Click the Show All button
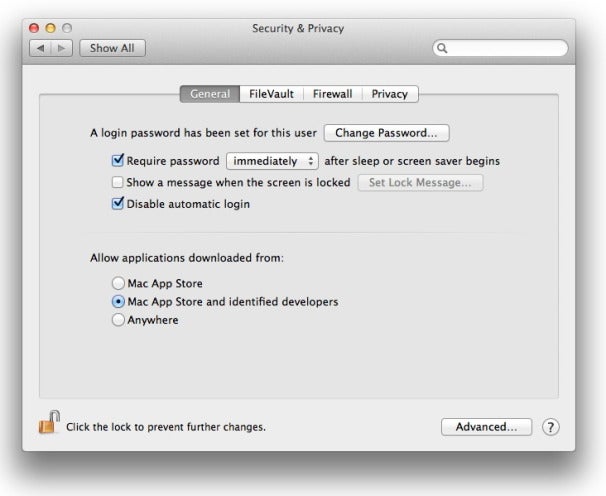Viewport: 606px width, 496px height. (x=112, y=48)
